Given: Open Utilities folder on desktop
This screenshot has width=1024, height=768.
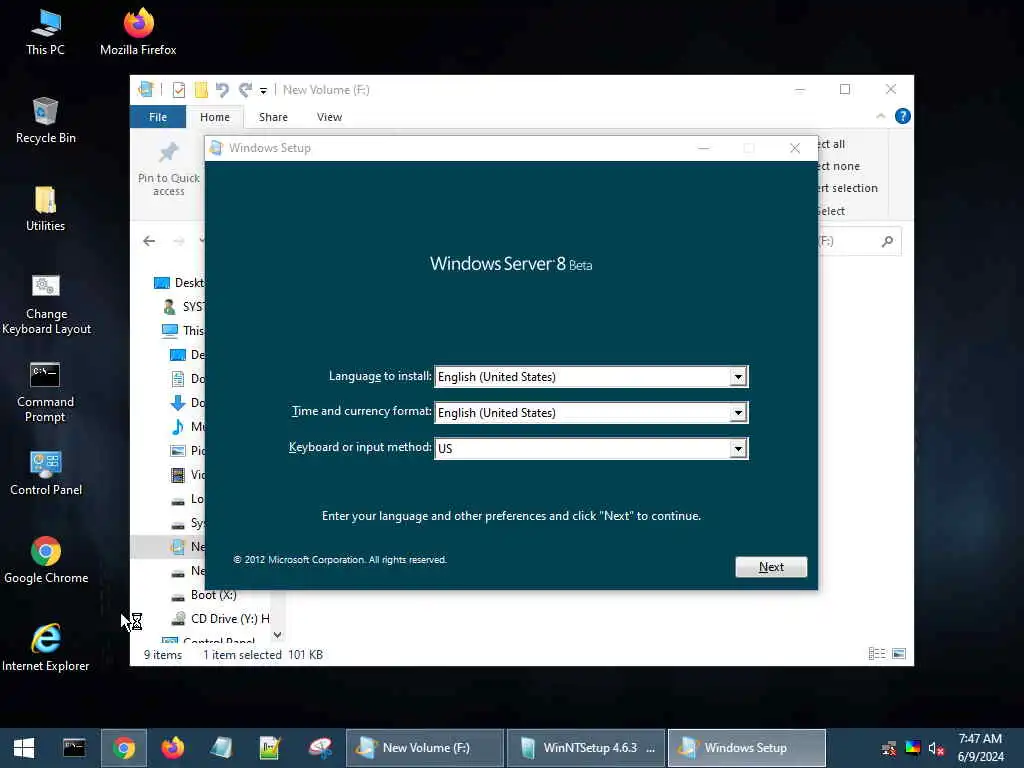Looking at the screenshot, I should 45,208.
